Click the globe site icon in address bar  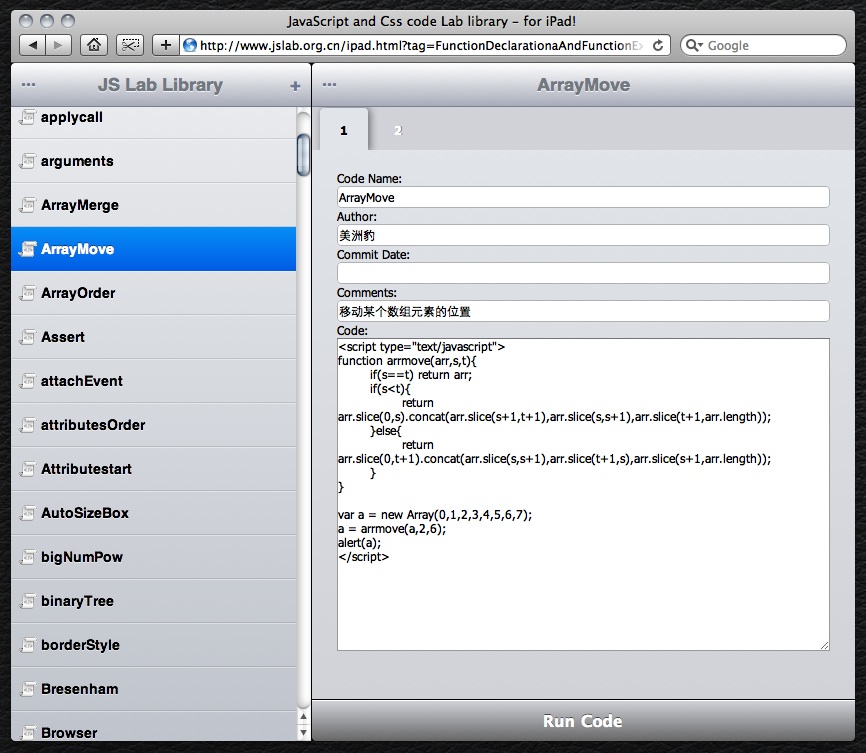pyautogui.click(x=190, y=45)
